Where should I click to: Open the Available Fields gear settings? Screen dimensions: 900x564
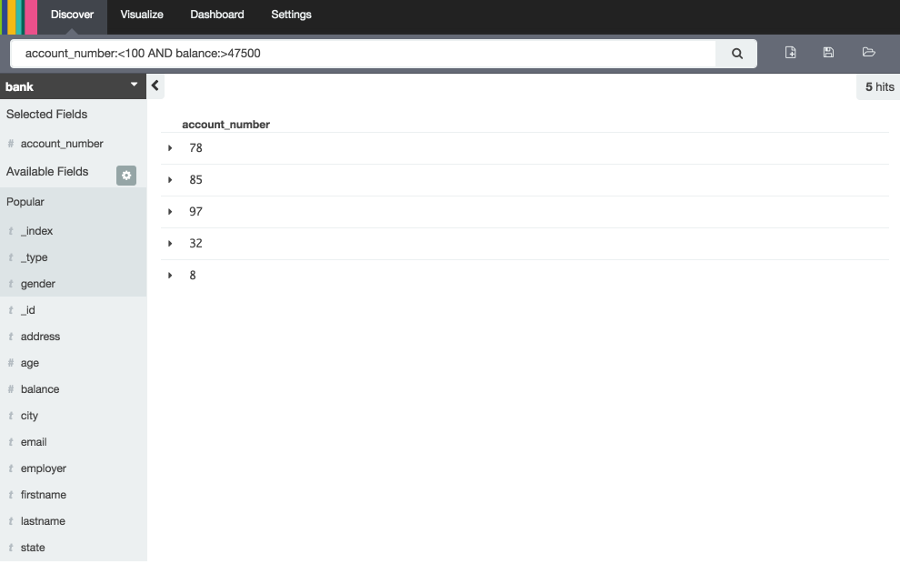click(126, 176)
